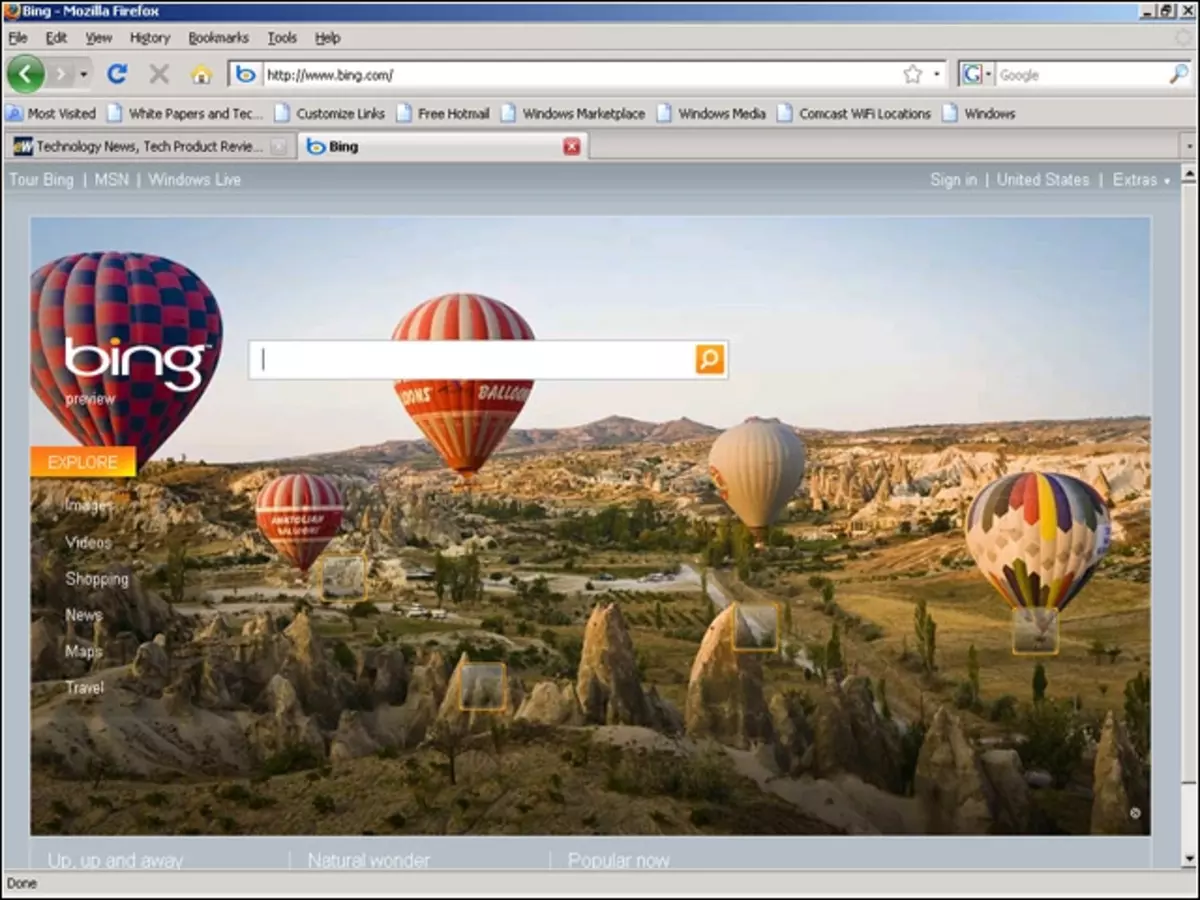Click the Bing favicon on the active tab
1200x900 pixels.
pos(316,146)
